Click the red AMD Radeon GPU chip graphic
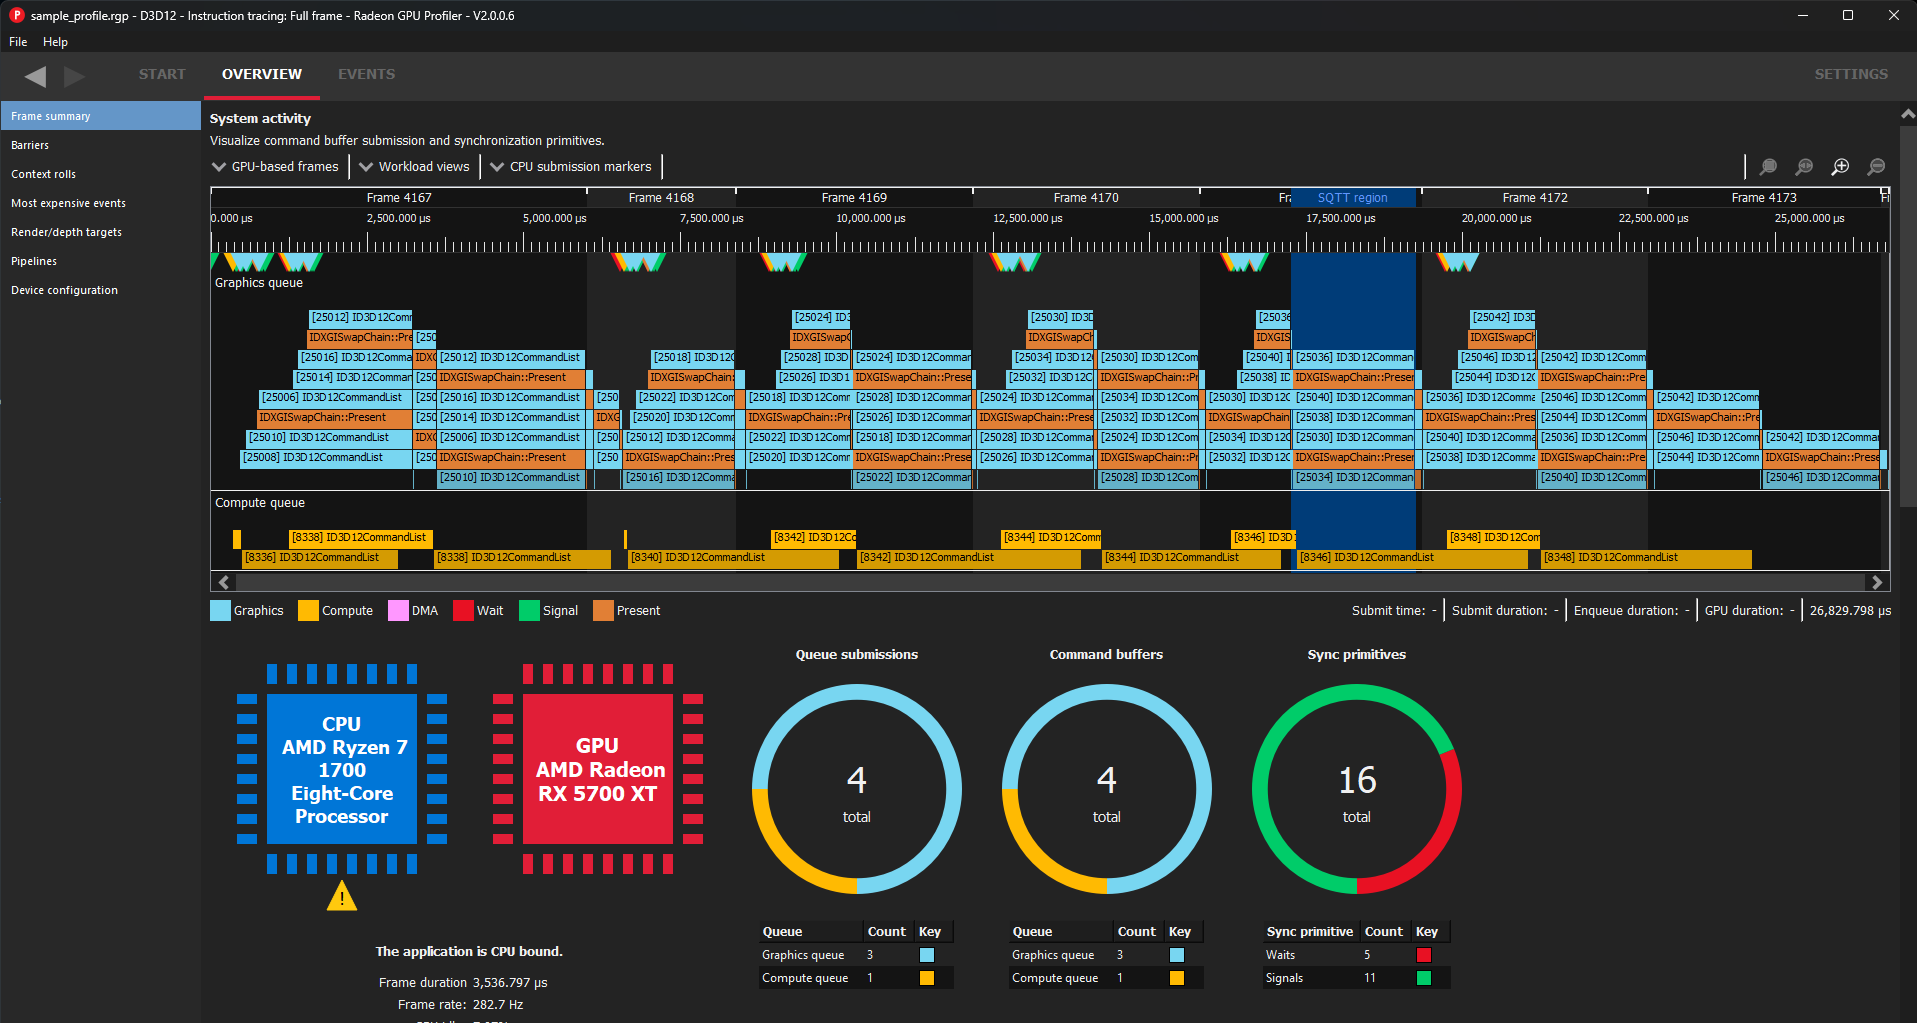This screenshot has height=1023, width=1917. [597, 769]
